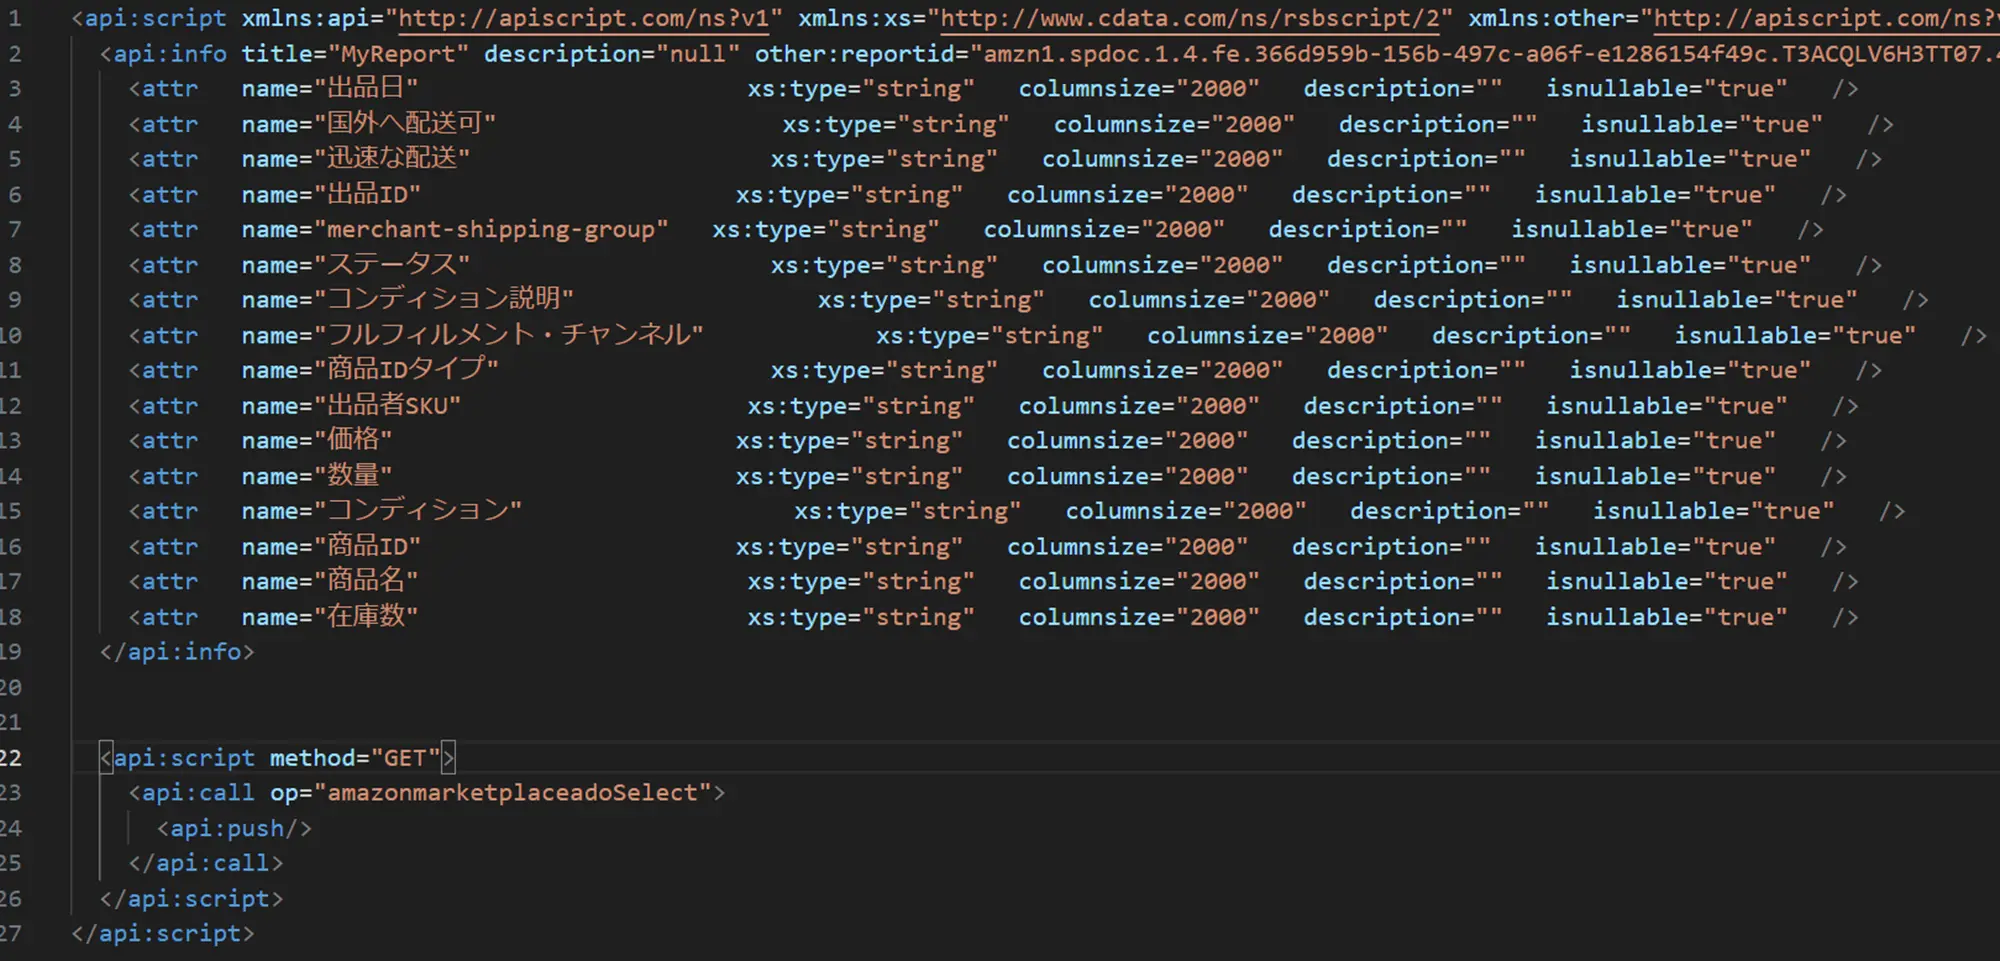The width and height of the screenshot is (2000, 961).
Task: Click the attribute name "価格"
Action: (353, 441)
